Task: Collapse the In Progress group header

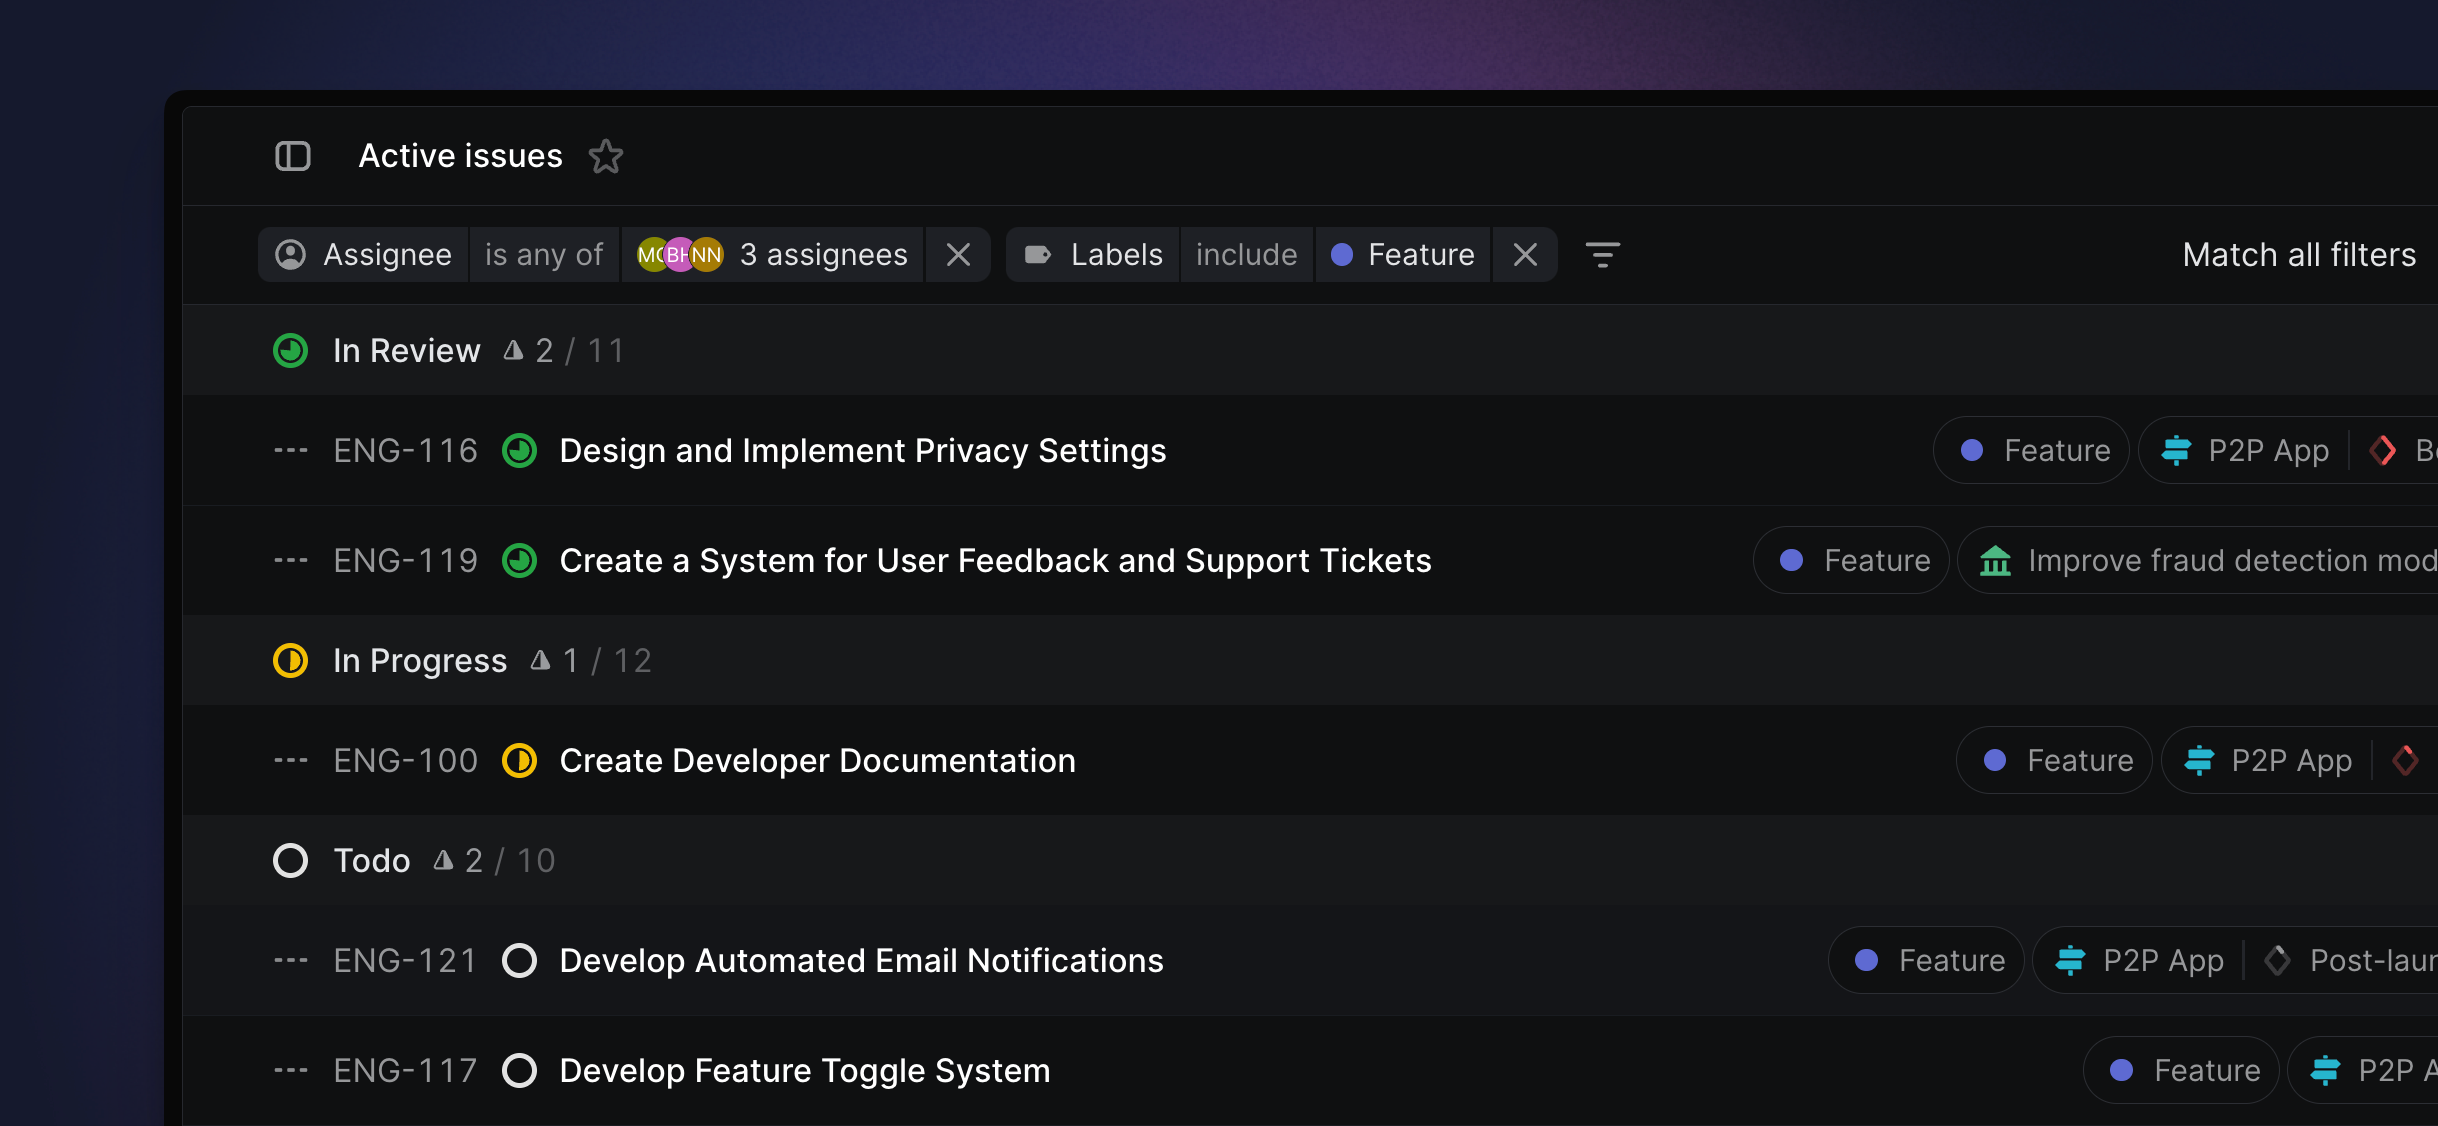Action: (419, 661)
